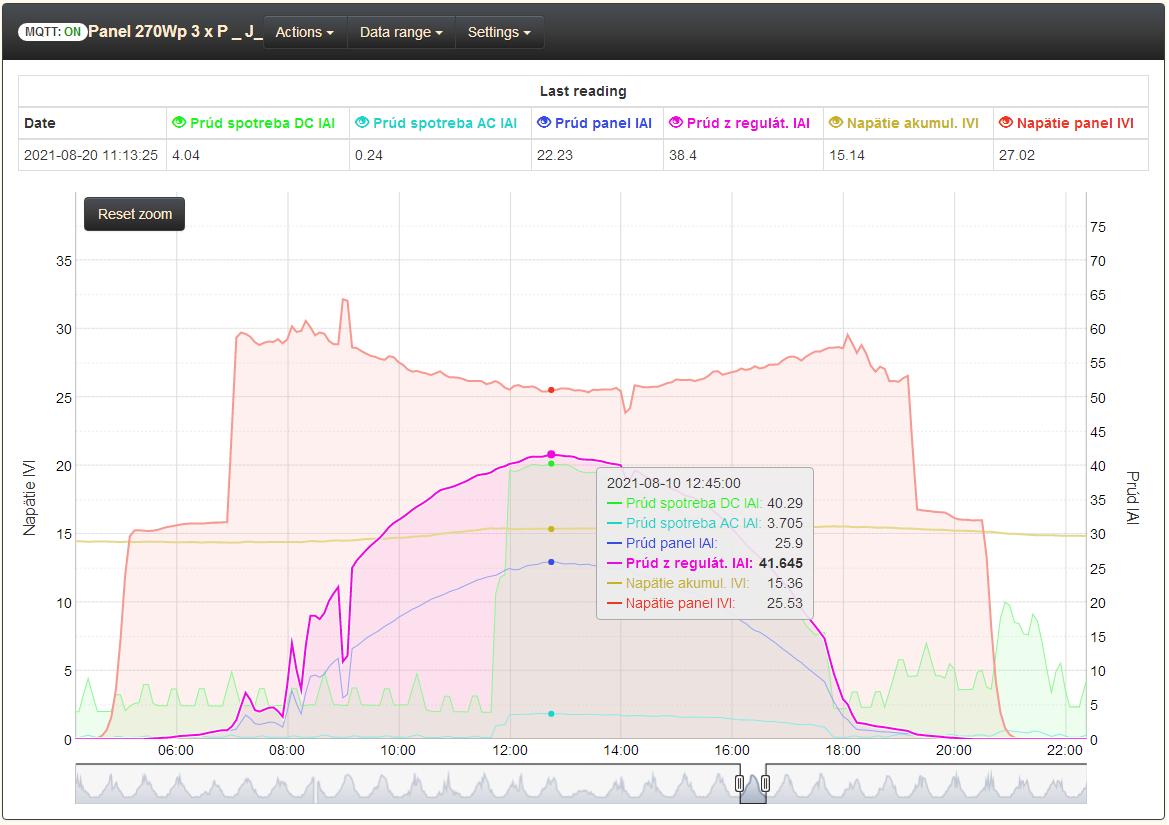Click the magenta peak point on chart

(x=551, y=454)
